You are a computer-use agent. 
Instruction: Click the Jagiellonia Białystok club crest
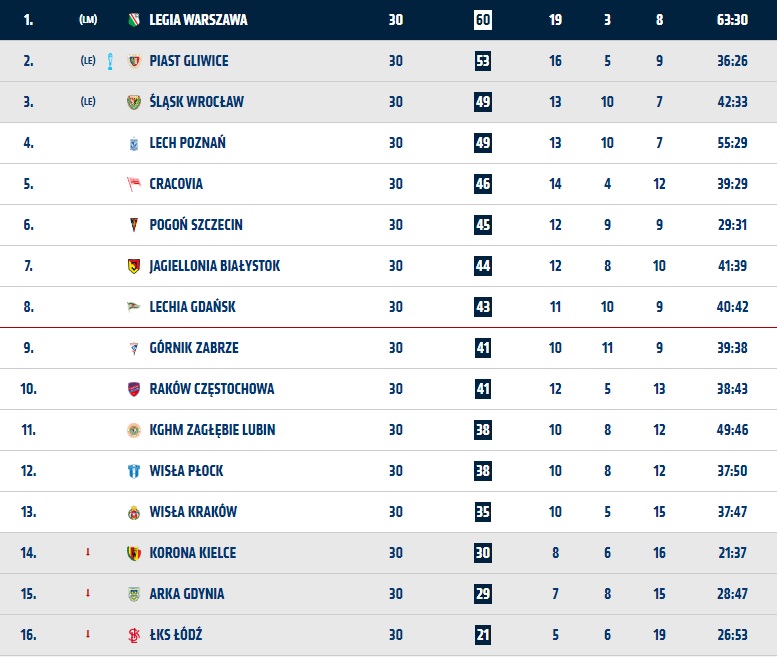coord(134,266)
